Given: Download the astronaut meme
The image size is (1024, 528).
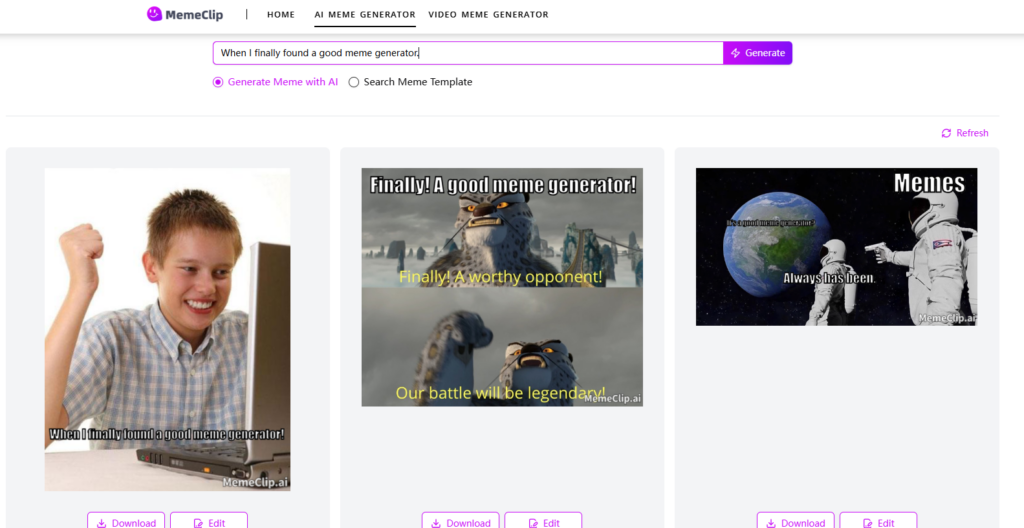Looking at the screenshot, I should pos(795,521).
